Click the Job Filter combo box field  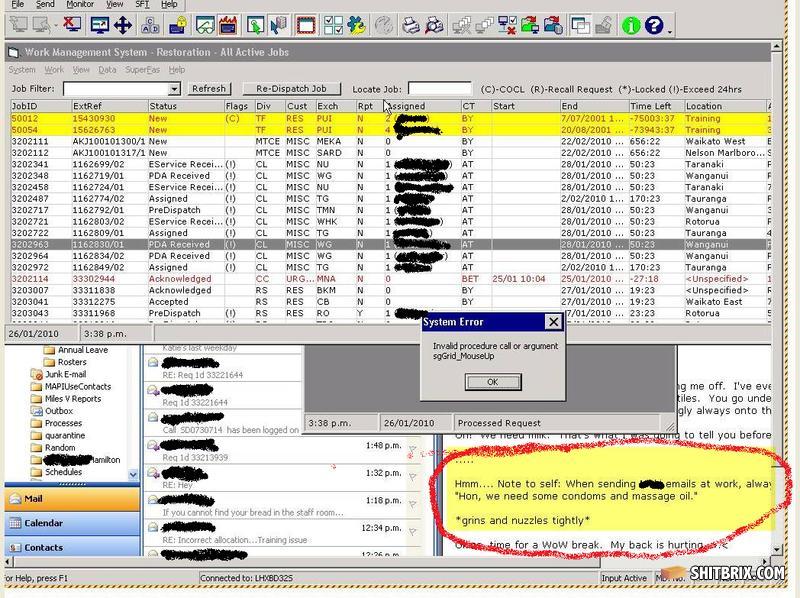(121, 89)
